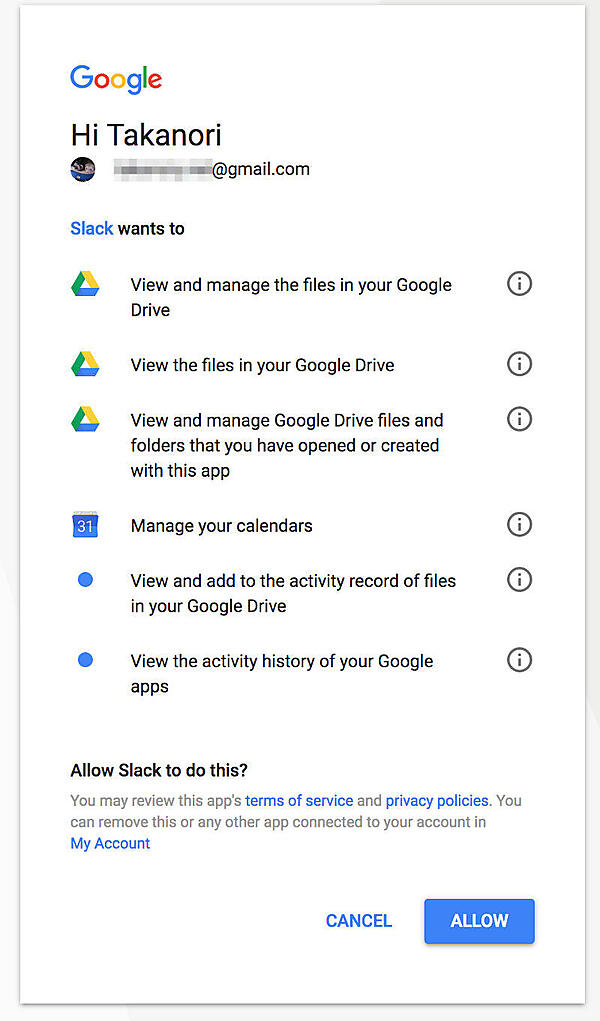Expand info for view files in Google Drive

pyautogui.click(x=519, y=363)
